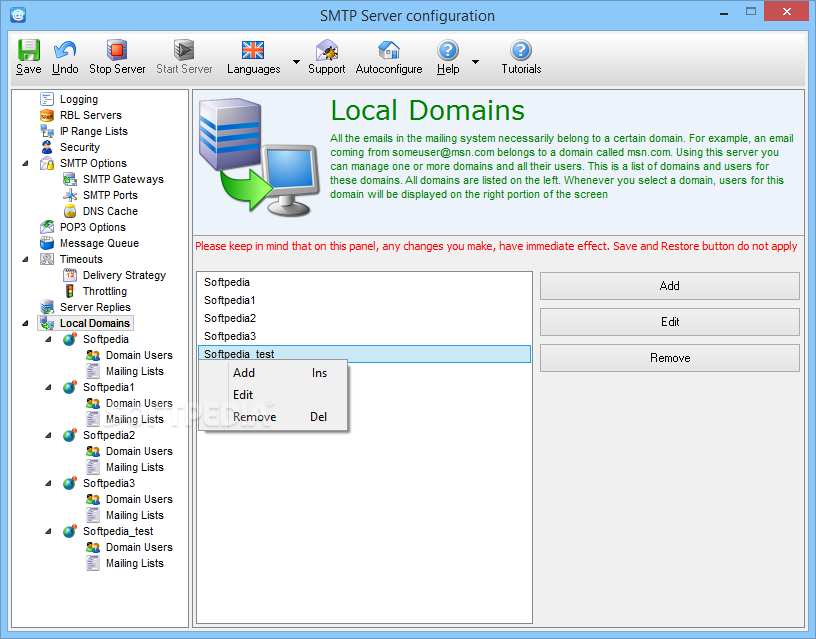The height and width of the screenshot is (639, 816).
Task: Select Softpedia in the domains list
Action: click(364, 282)
